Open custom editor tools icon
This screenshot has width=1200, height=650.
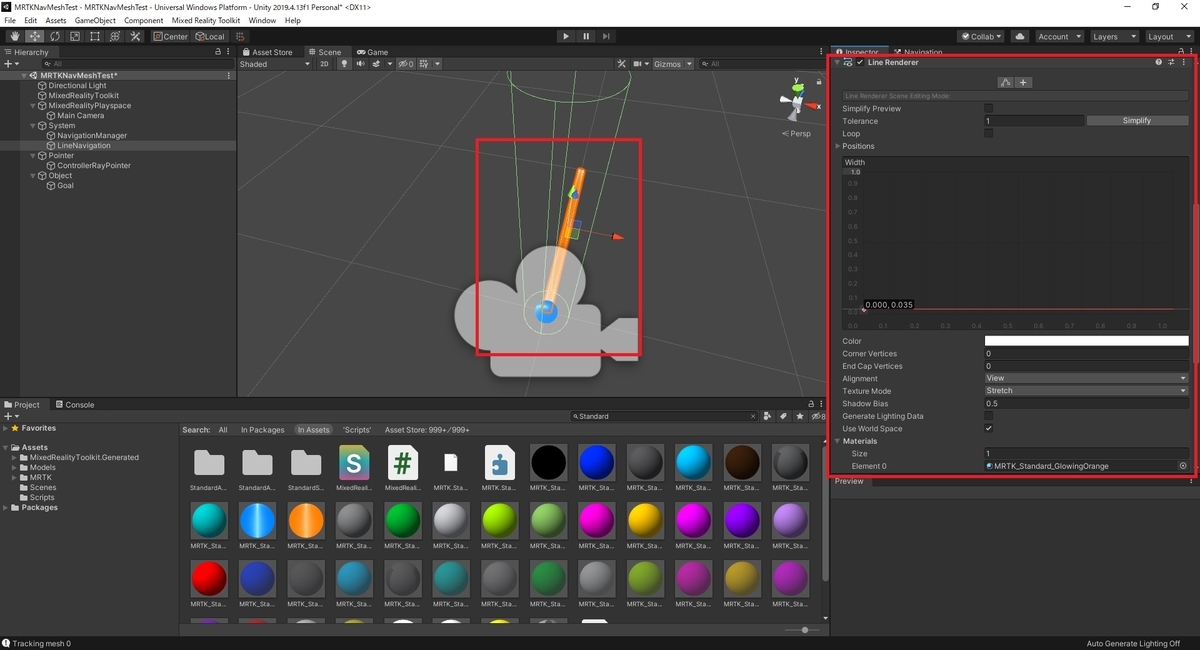(x=134, y=36)
